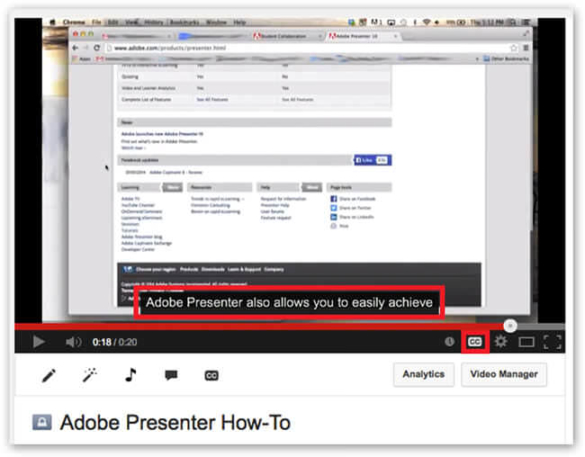
Task: Switch to theater mode view
Action: (526, 342)
